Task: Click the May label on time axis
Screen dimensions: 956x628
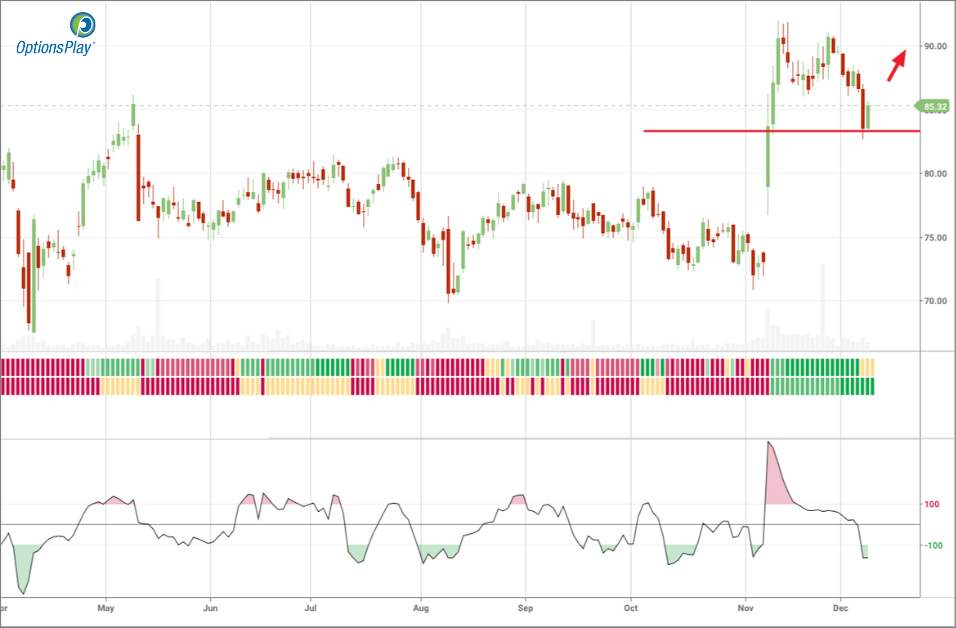Action: (106, 607)
